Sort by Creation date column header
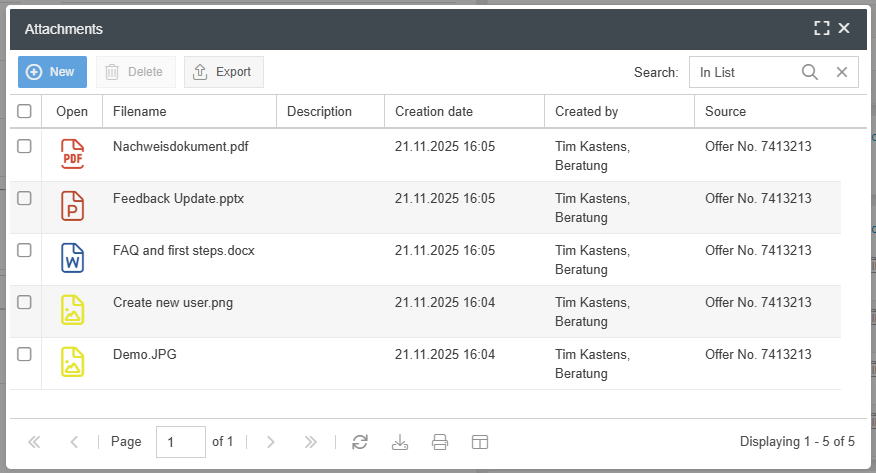This screenshot has height=473, width=876. point(434,111)
